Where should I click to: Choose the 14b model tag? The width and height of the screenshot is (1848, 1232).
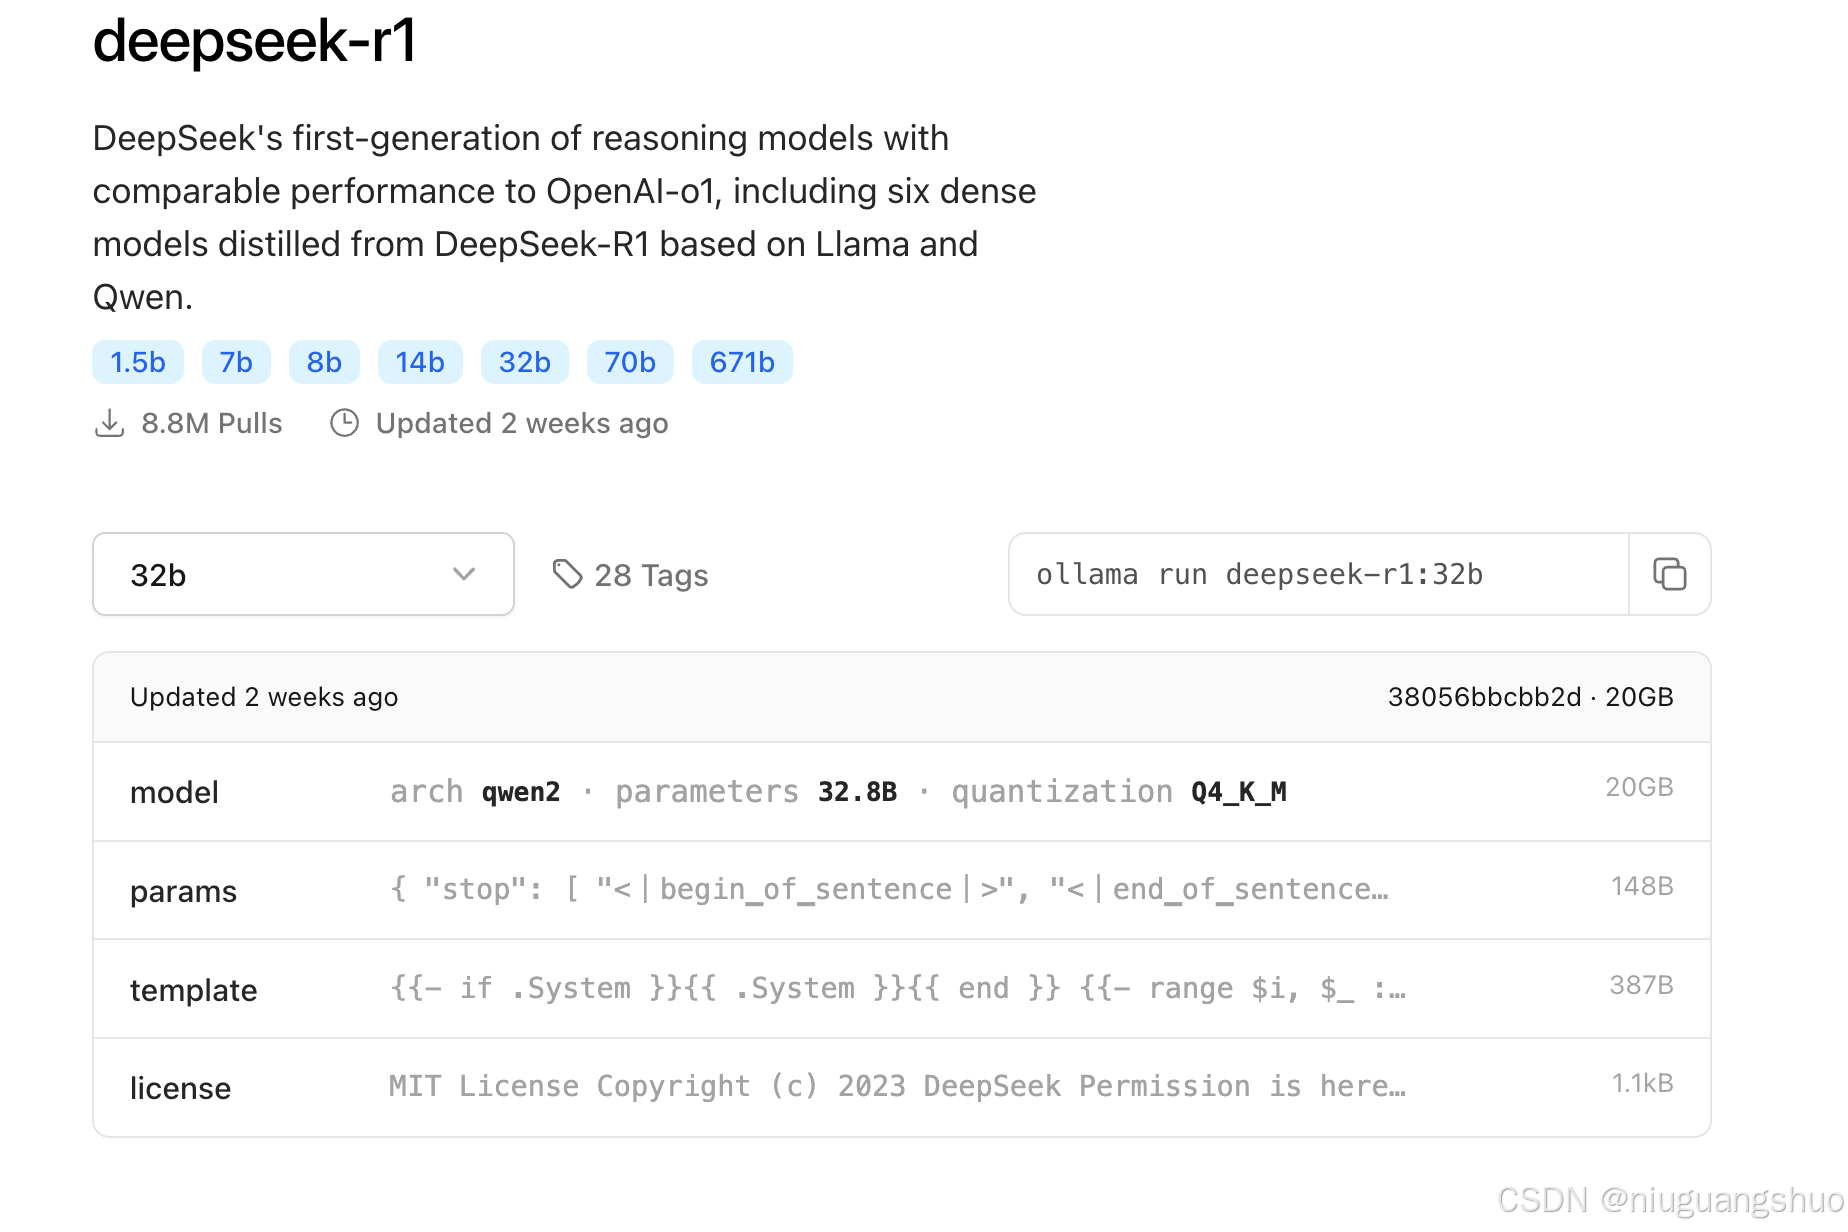click(x=420, y=362)
